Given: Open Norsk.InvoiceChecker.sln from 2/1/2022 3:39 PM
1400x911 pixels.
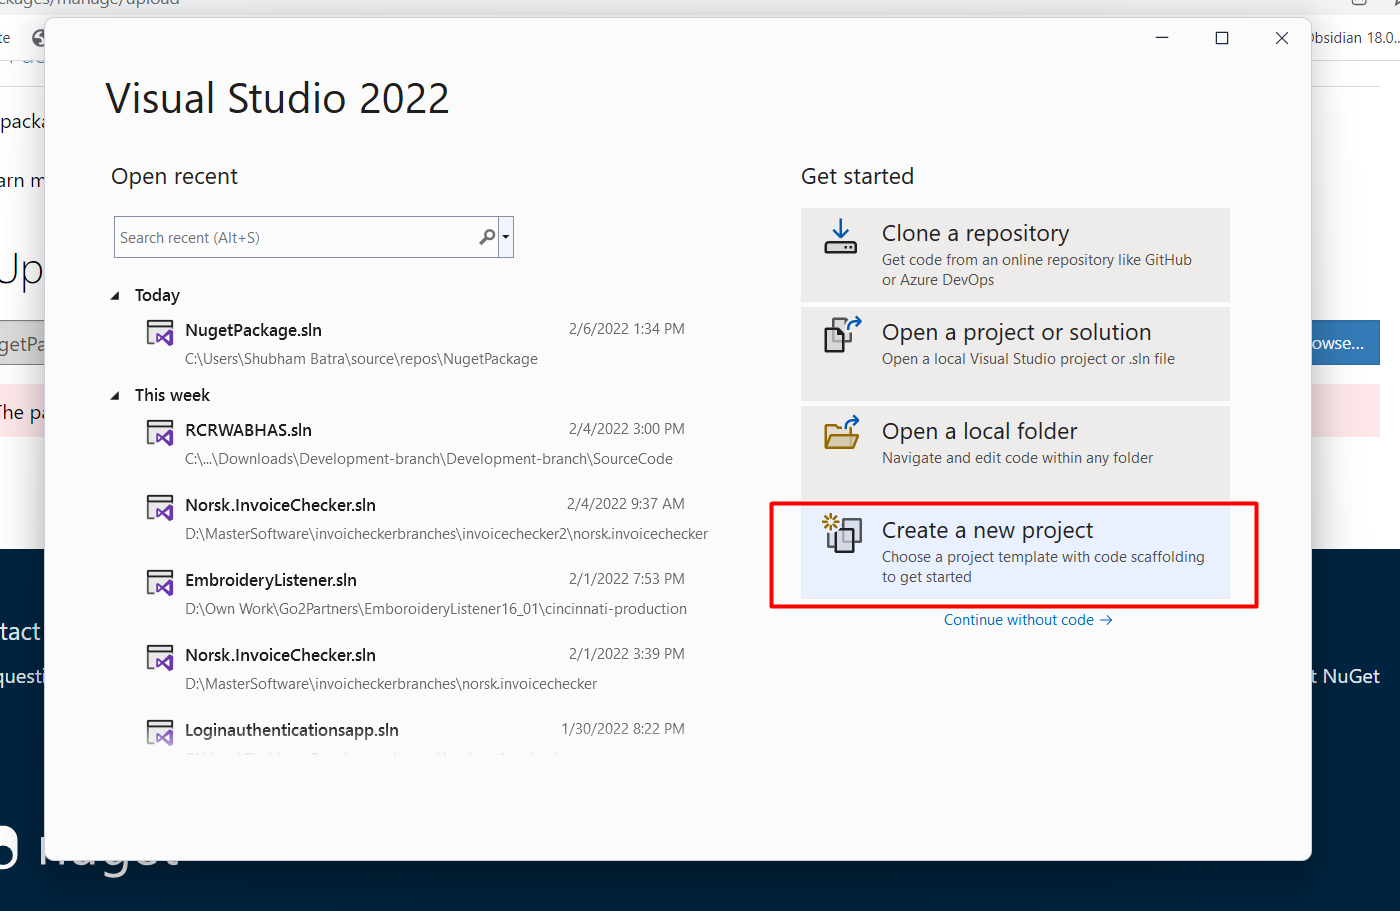Looking at the screenshot, I should pyautogui.click(x=415, y=669).
